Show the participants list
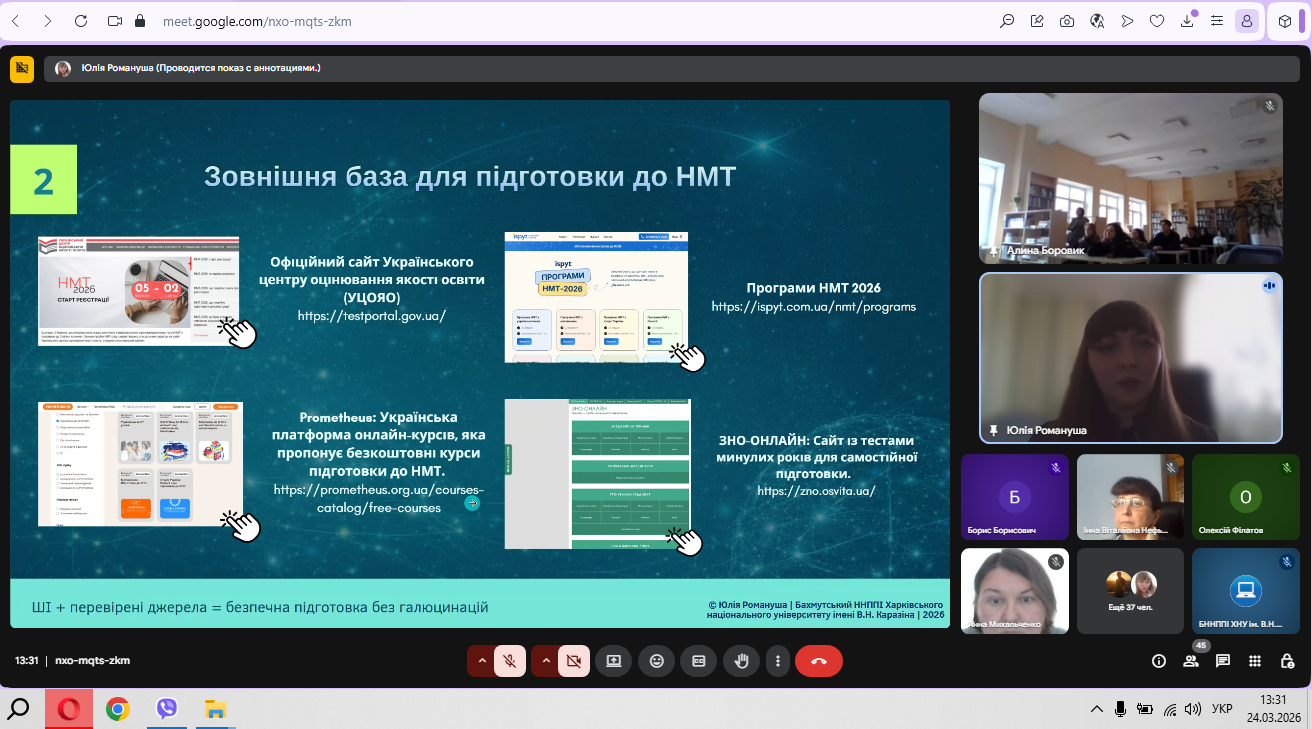 coord(1190,661)
